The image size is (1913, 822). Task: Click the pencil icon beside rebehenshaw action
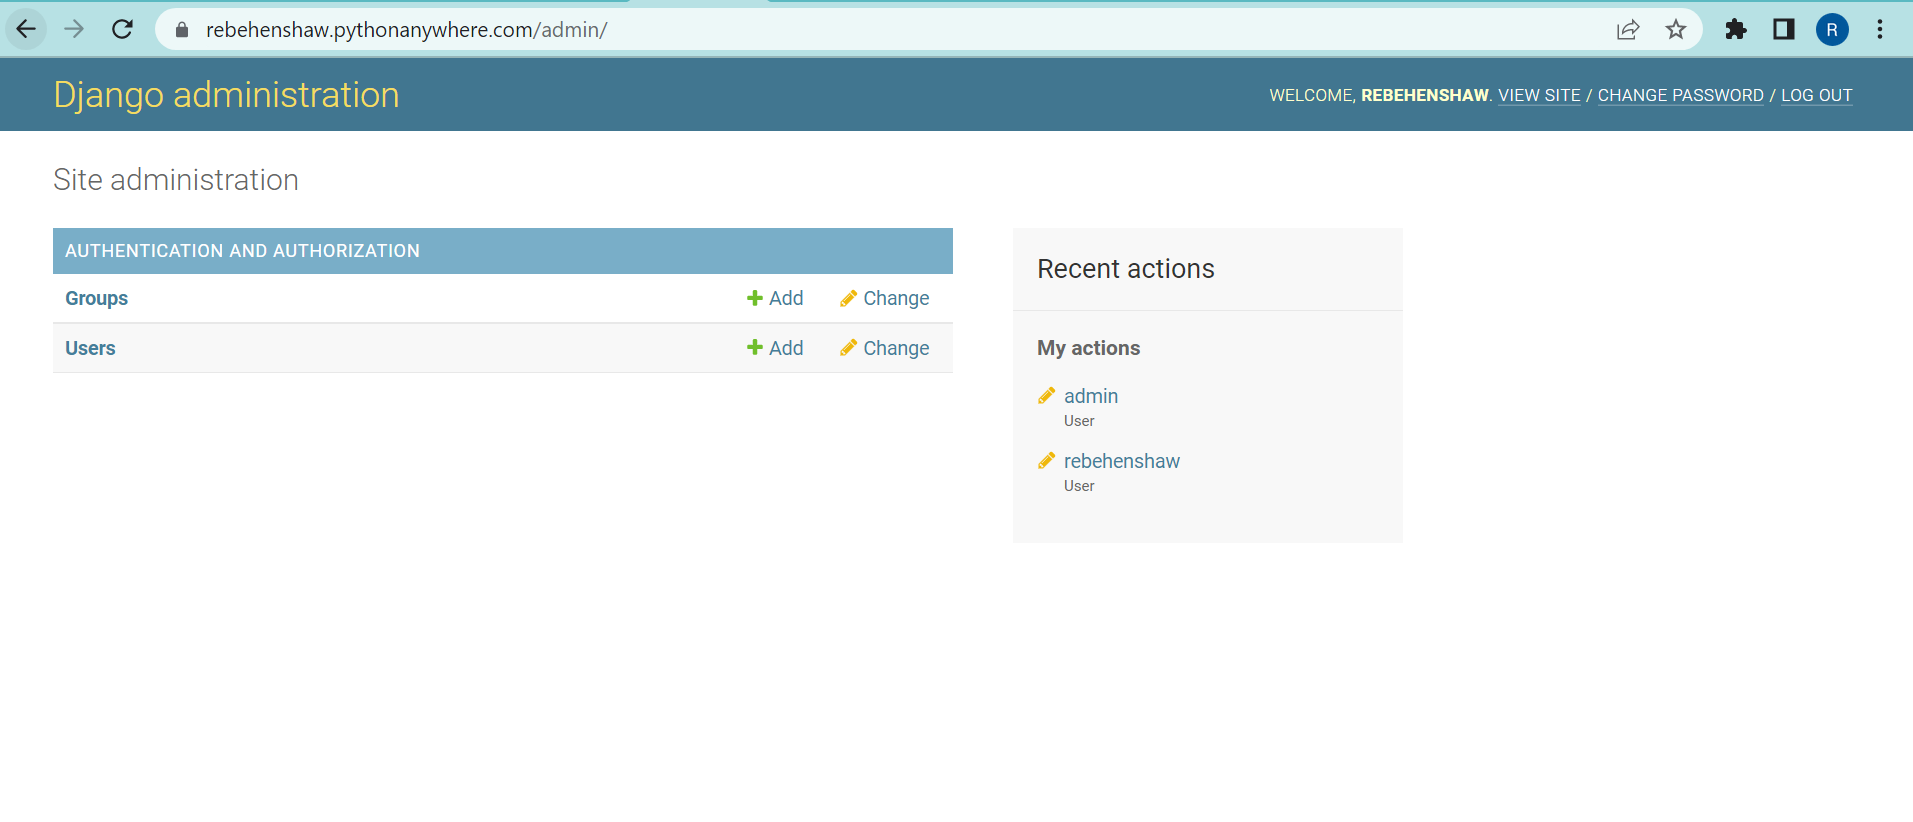pyautogui.click(x=1047, y=461)
